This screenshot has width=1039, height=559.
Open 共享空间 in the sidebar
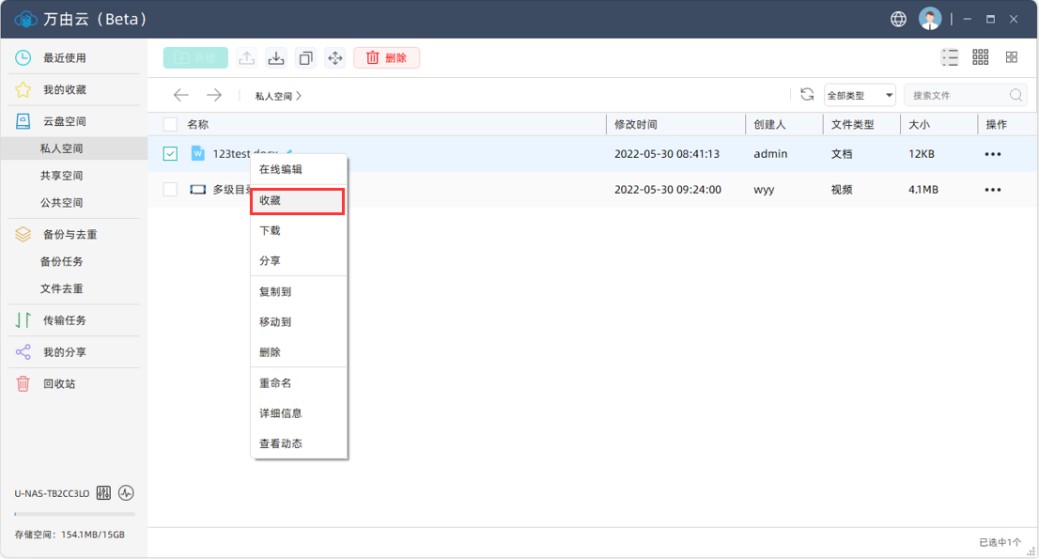[62, 176]
